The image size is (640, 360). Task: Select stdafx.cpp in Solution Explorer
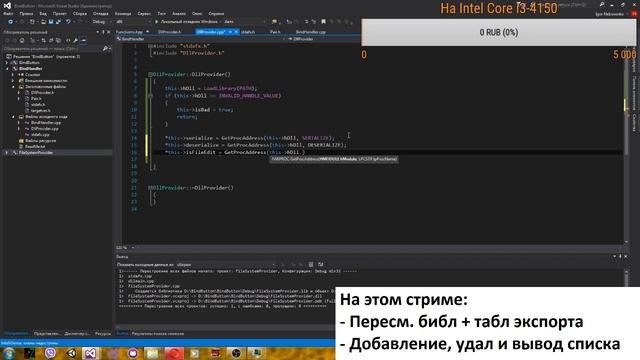40,134
